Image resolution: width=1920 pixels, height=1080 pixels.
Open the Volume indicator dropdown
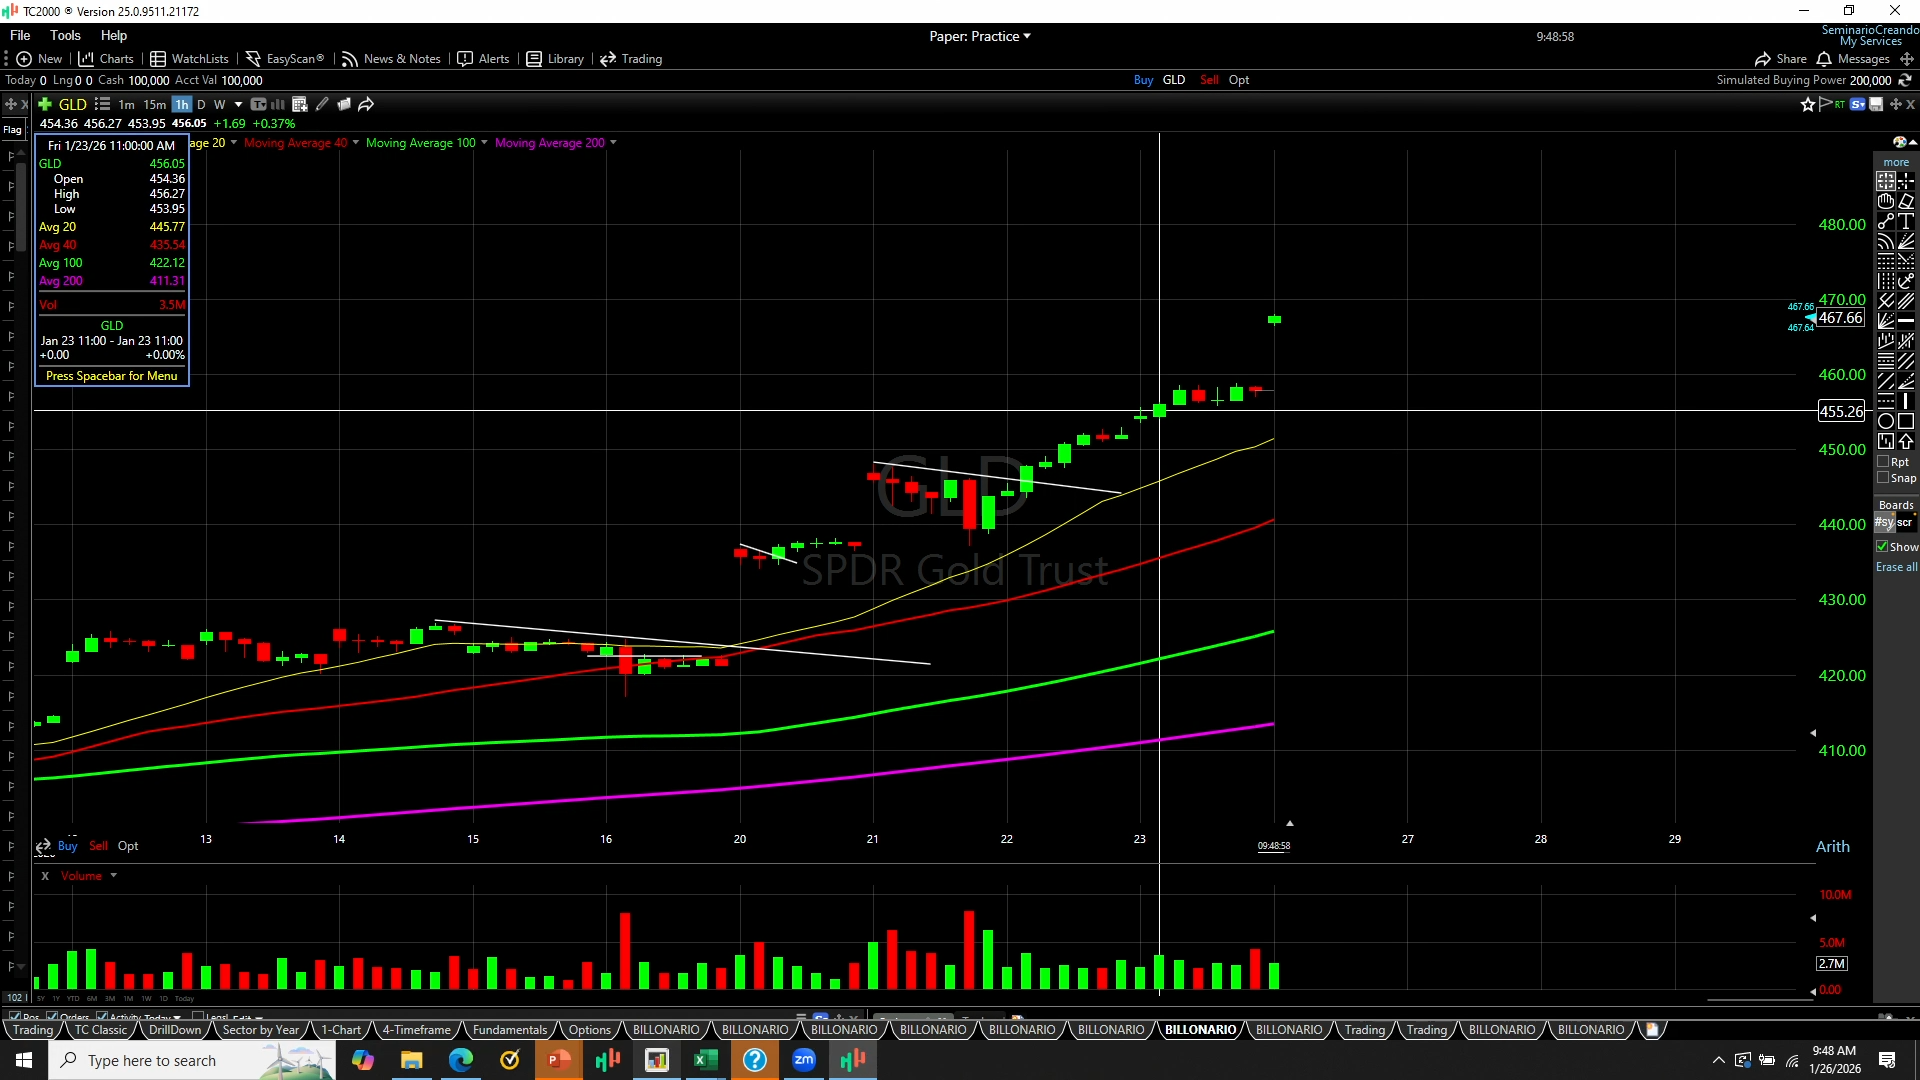click(113, 876)
